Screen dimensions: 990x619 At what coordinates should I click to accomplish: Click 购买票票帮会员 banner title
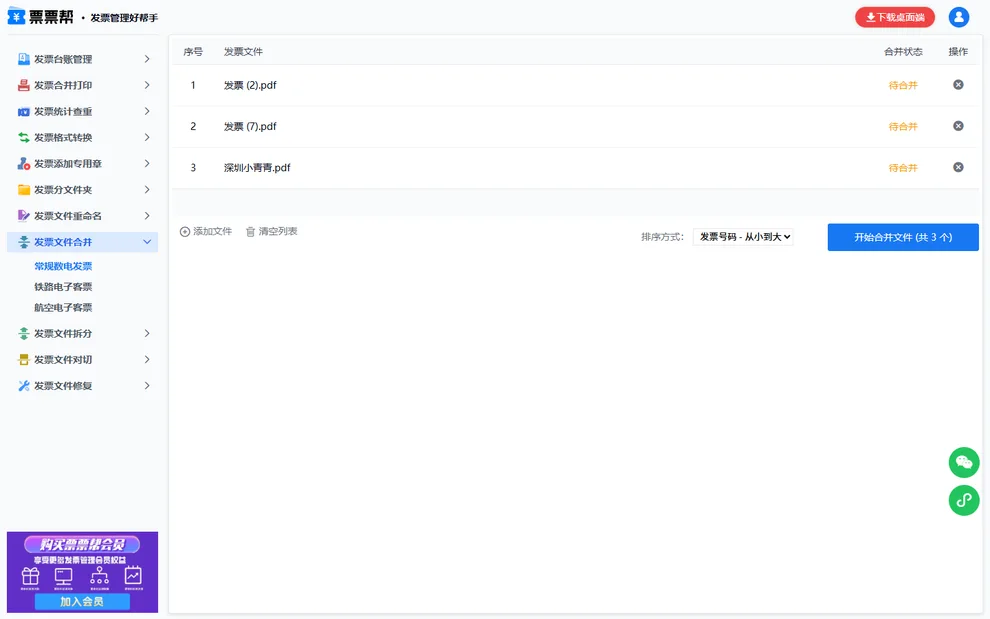pos(82,544)
